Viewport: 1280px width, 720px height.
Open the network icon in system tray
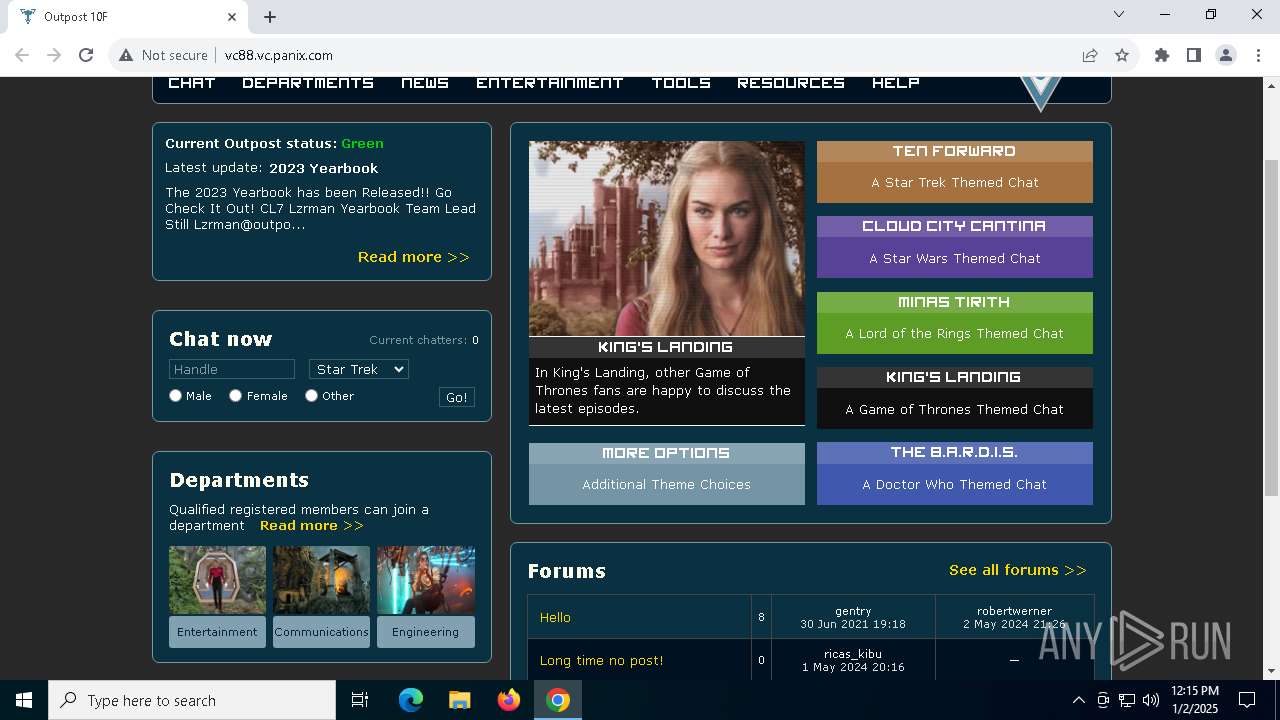[x=1127, y=700]
